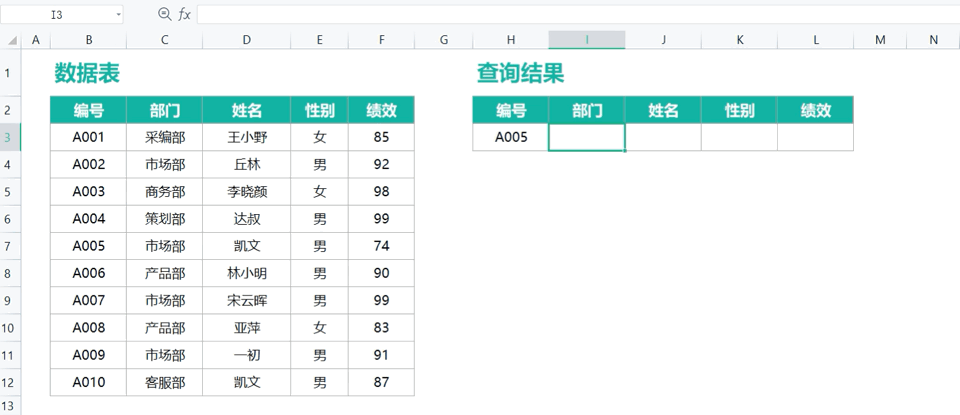Image resolution: width=960 pixels, height=415 pixels.
Task: Select row 1 header
Action: (10, 73)
